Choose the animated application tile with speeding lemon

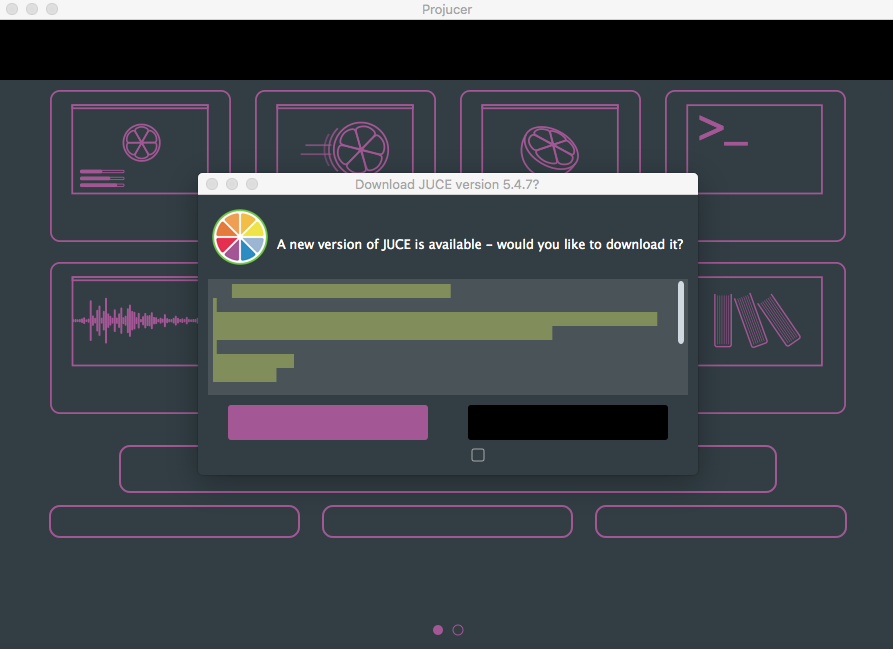click(x=345, y=132)
